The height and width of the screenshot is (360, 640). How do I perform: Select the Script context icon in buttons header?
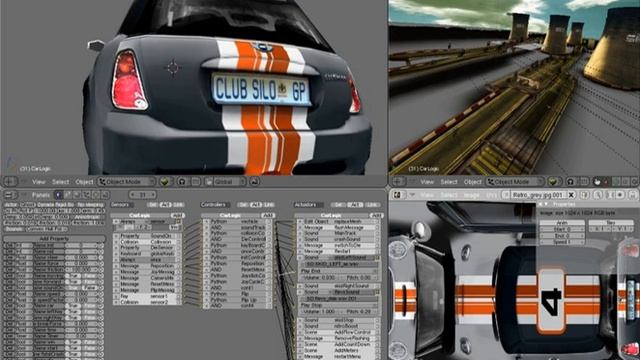pyautogui.click(x=67, y=195)
